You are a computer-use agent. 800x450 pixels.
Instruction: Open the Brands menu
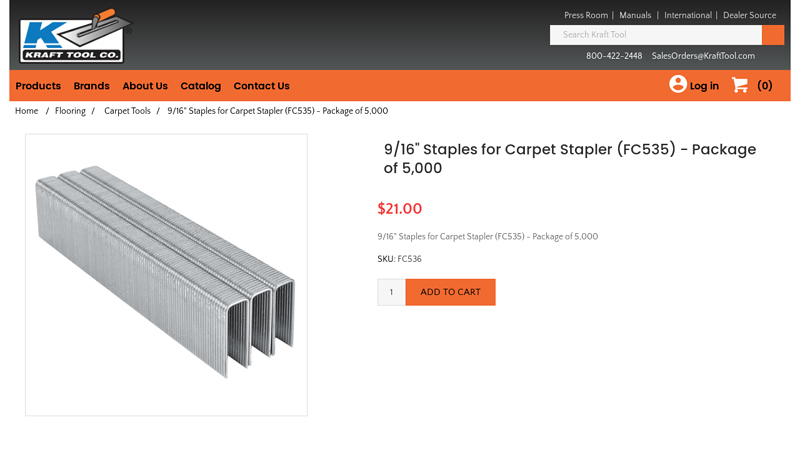tap(91, 86)
